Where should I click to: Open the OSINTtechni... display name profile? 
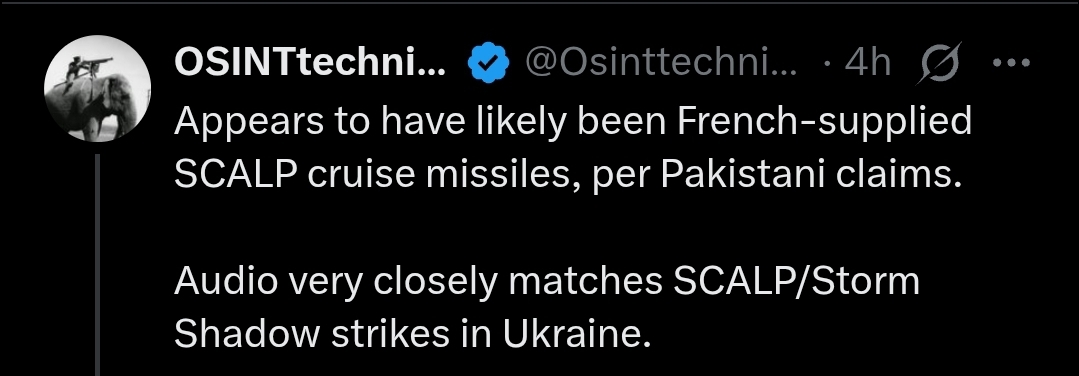310,63
